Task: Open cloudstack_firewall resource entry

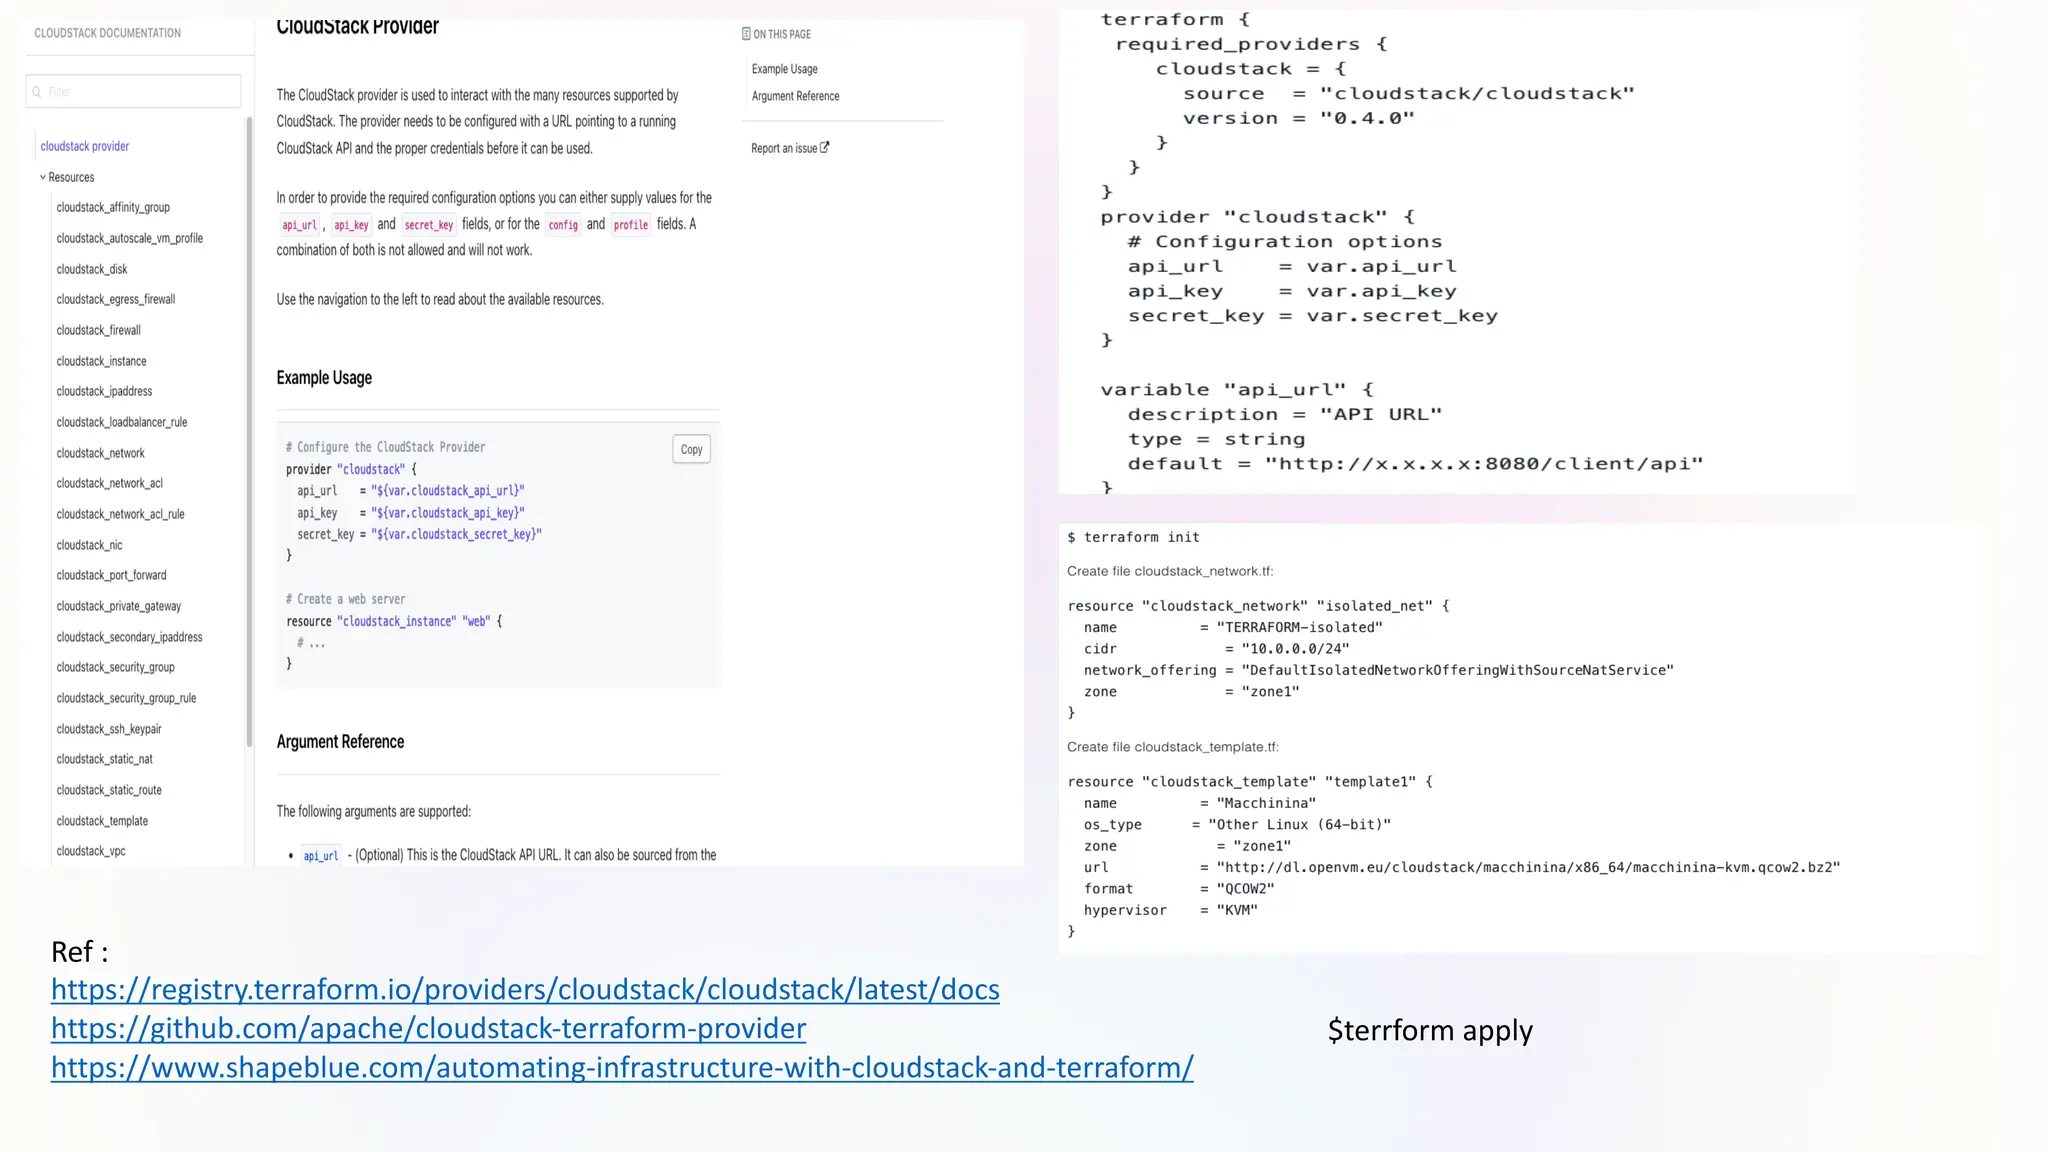Action: click(98, 330)
